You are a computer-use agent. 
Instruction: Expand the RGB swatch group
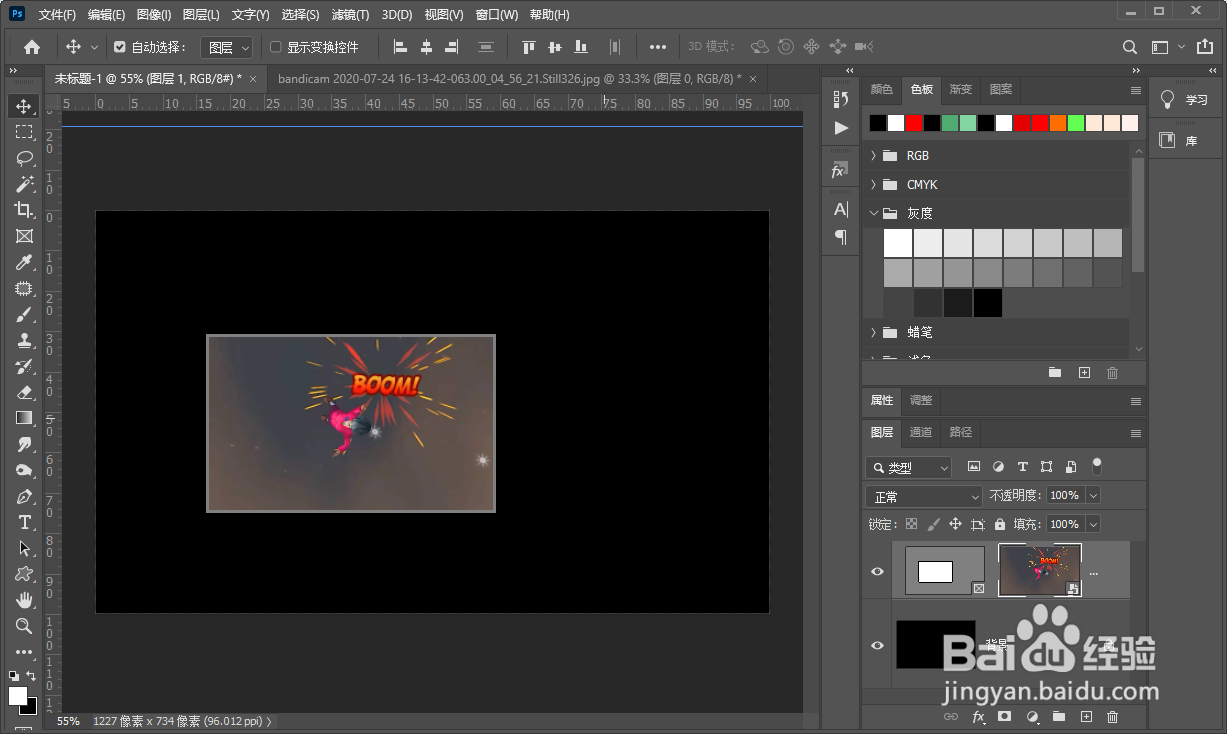[873, 155]
